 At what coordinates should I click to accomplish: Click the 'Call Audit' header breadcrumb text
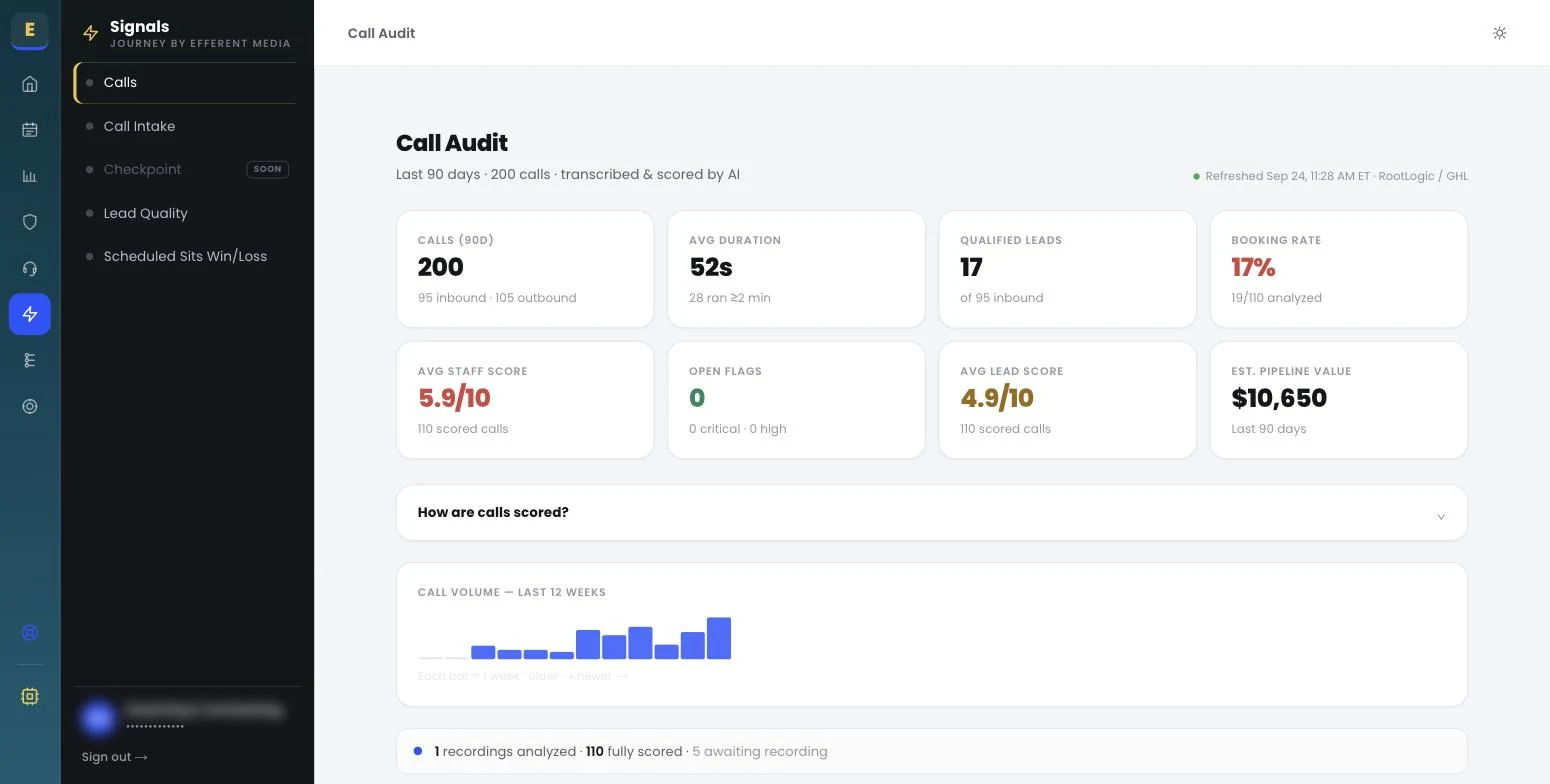[x=381, y=33]
